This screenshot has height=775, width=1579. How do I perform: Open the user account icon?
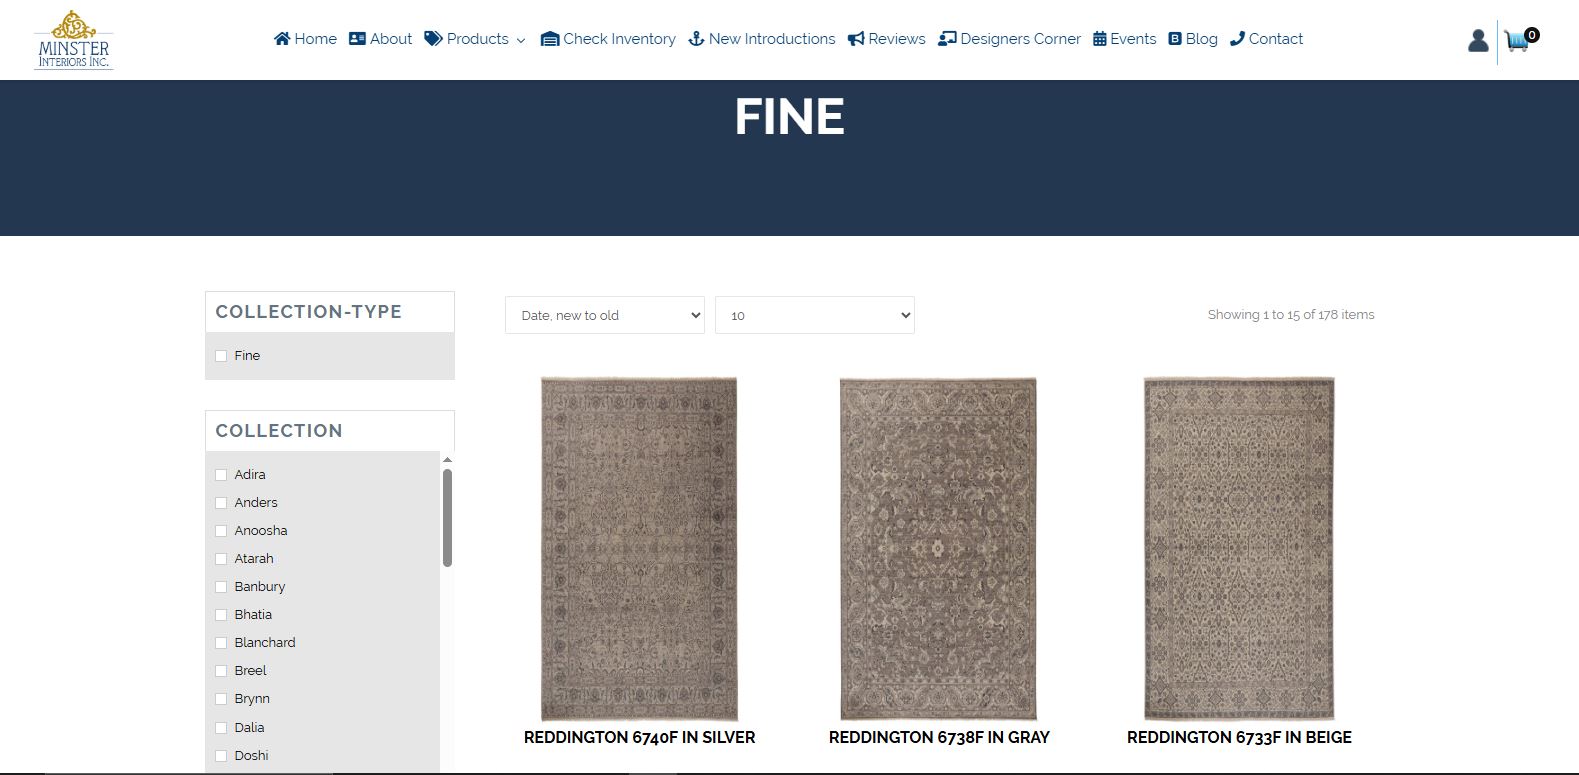tap(1478, 41)
